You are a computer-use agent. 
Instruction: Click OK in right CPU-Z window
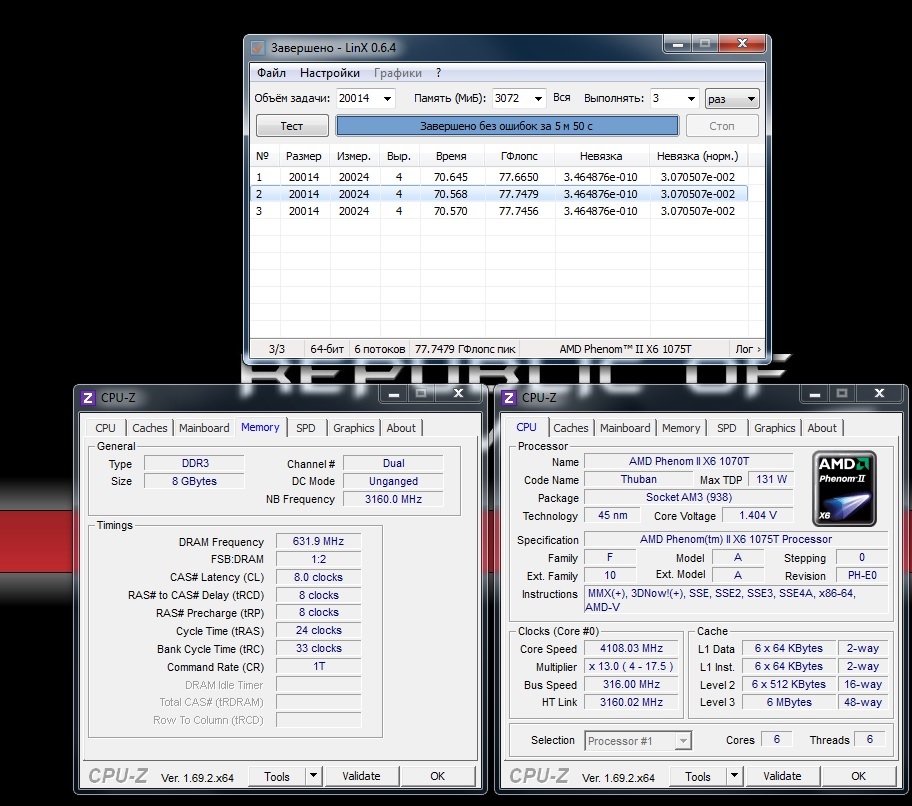(x=858, y=776)
